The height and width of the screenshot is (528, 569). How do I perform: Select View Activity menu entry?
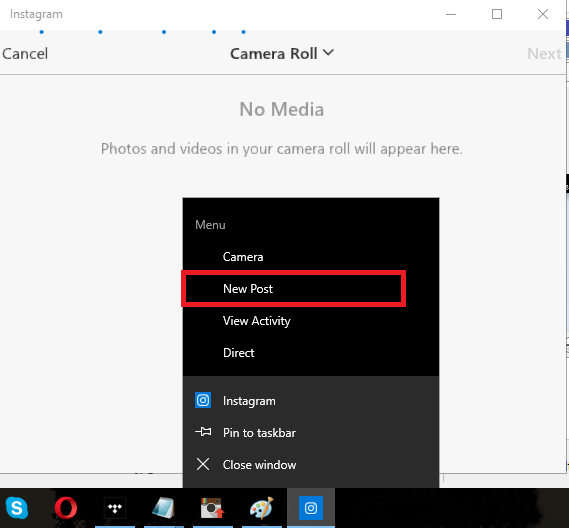tap(311, 321)
